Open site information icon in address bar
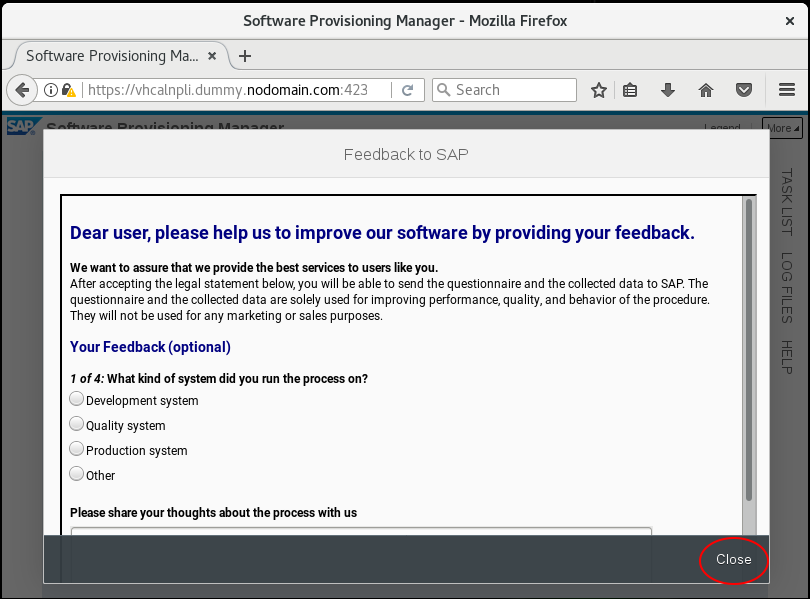 [51, 90]
